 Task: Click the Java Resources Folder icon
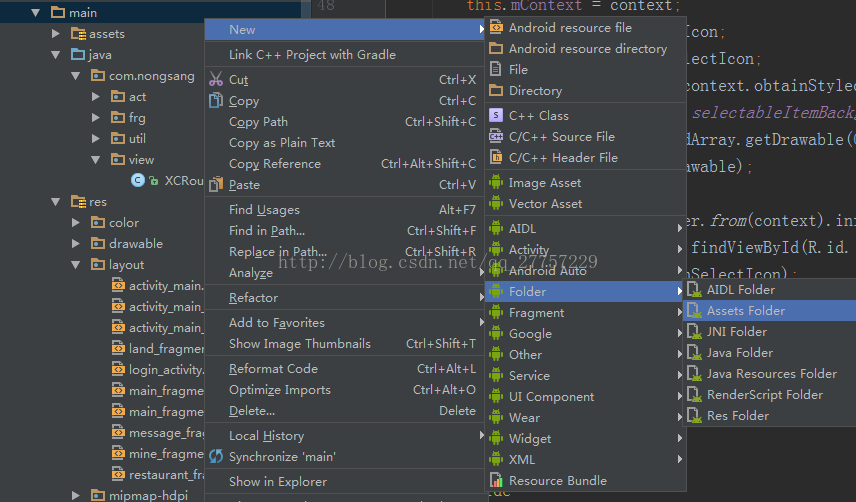click(694, 374)
